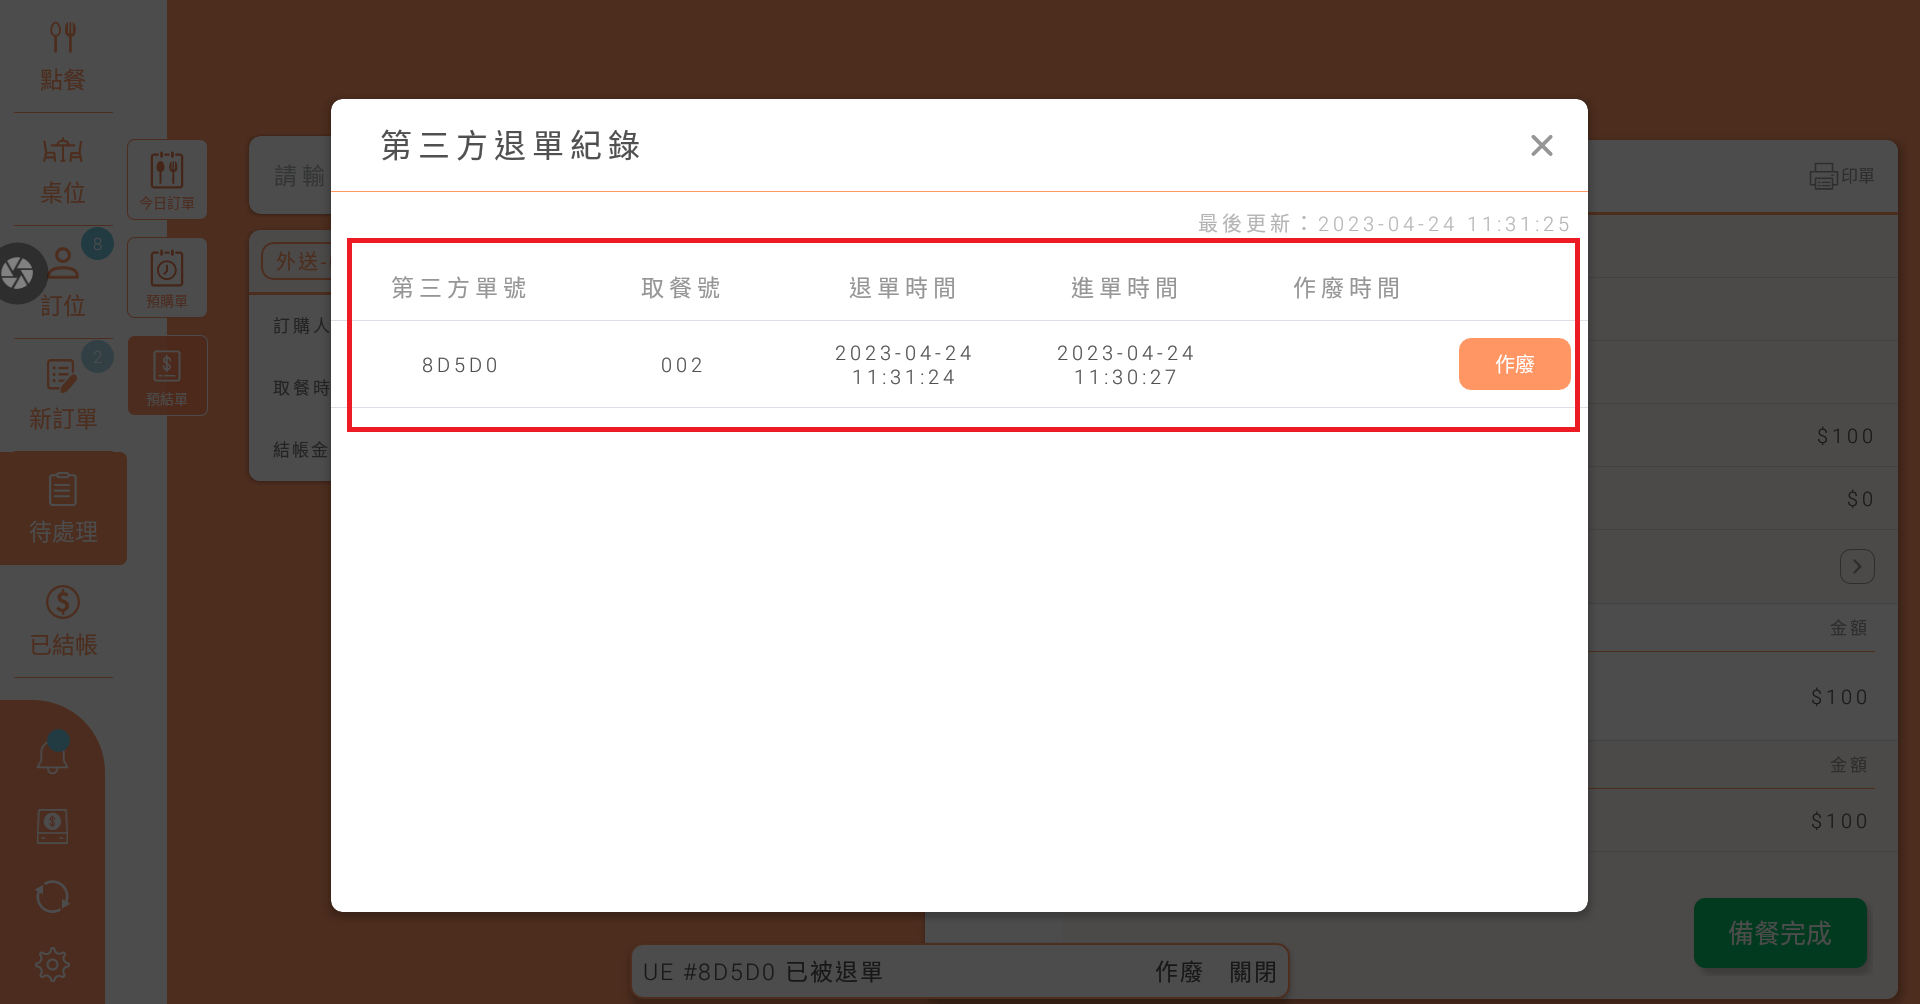The image size is (1920, 1004).
Task: Open 新訂單 new orders
Action: click(x=62, y=395)
